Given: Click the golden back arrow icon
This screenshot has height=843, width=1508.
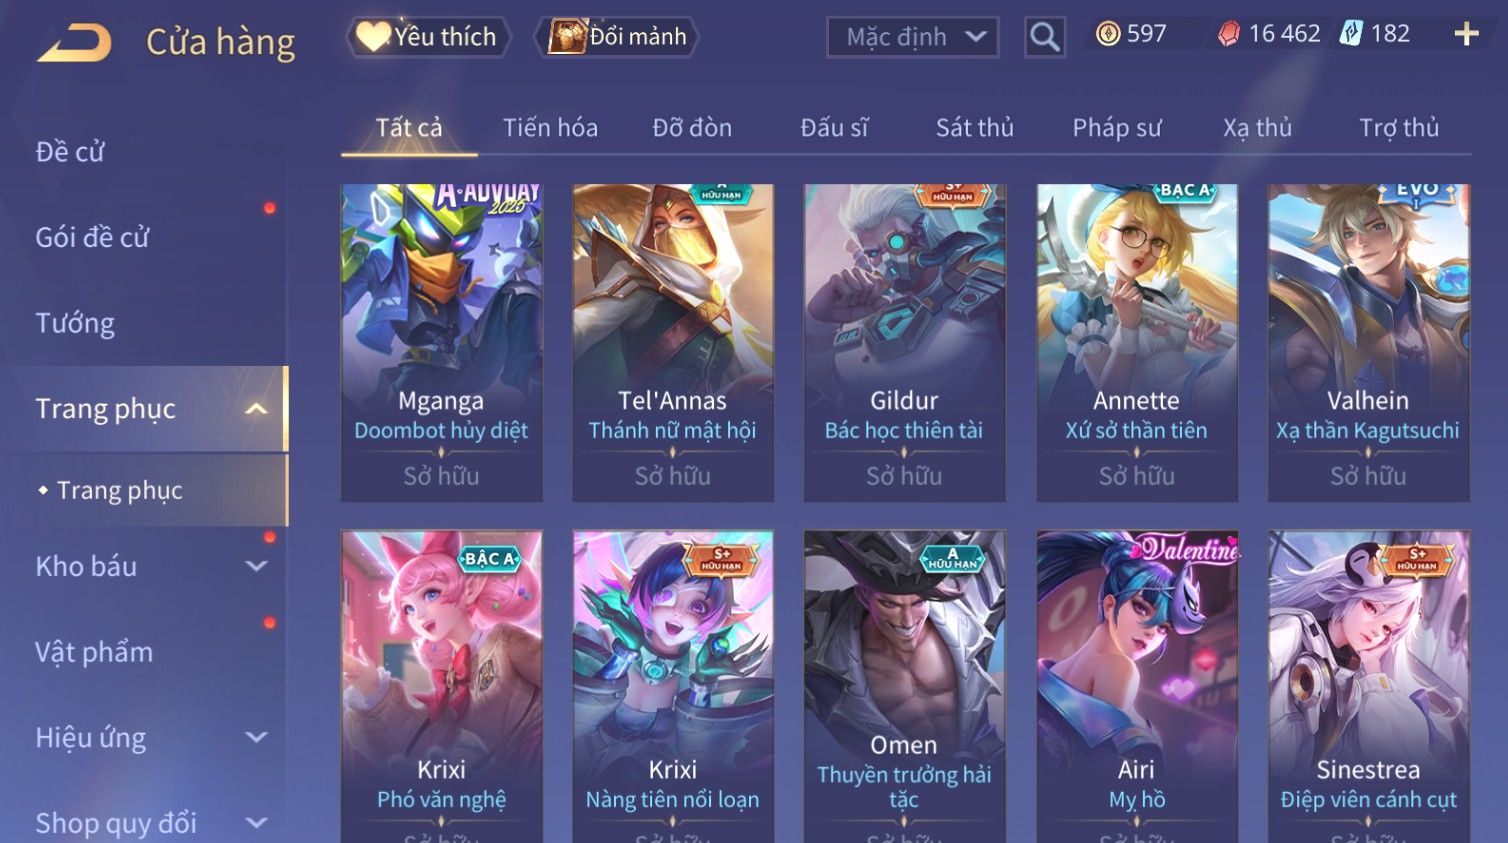Looking at the screenshot, I should tap(74, 43).
